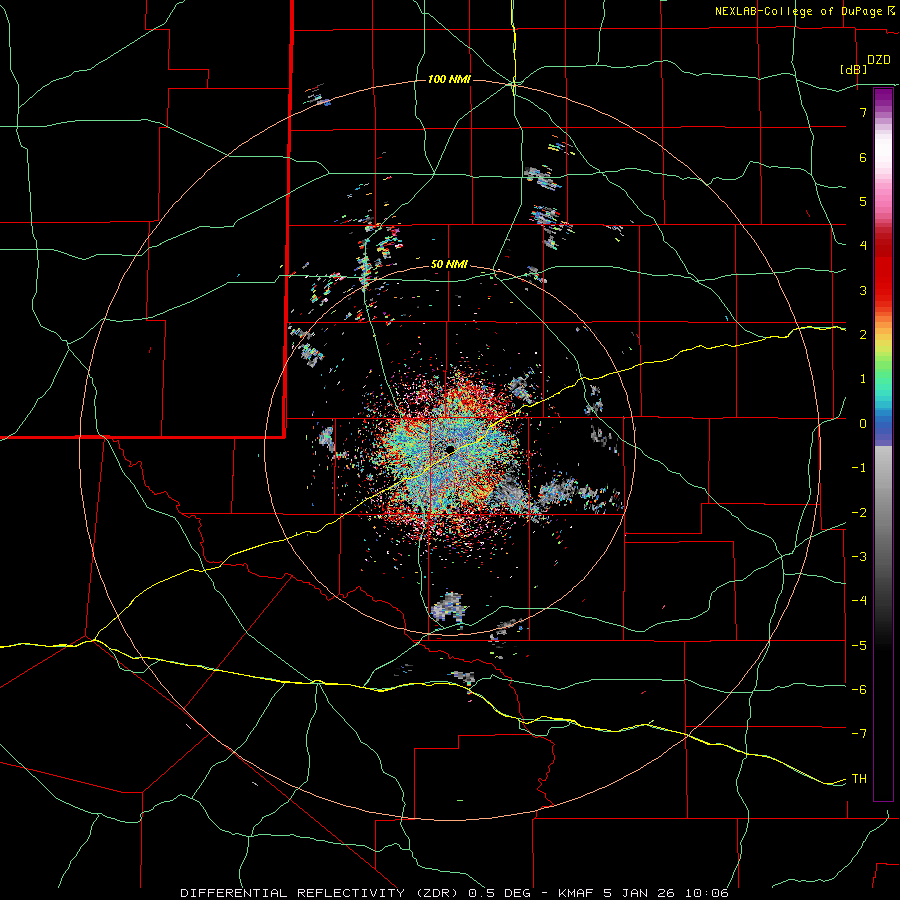Click the positive 6 scale tick label
Screen dimensions: 900x900
(863, 157)
